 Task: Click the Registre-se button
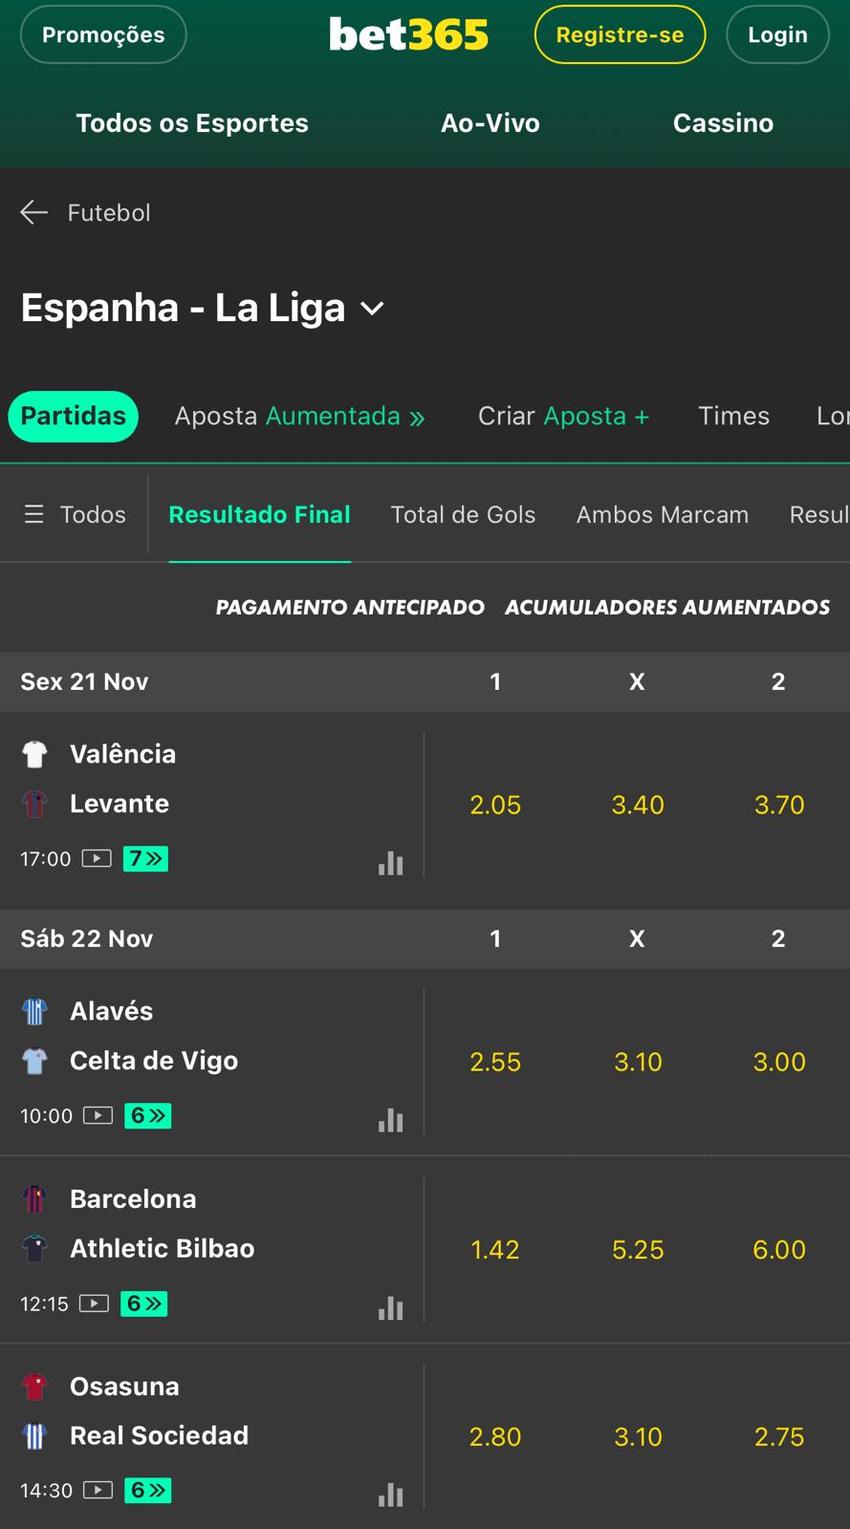click(619, 33)
